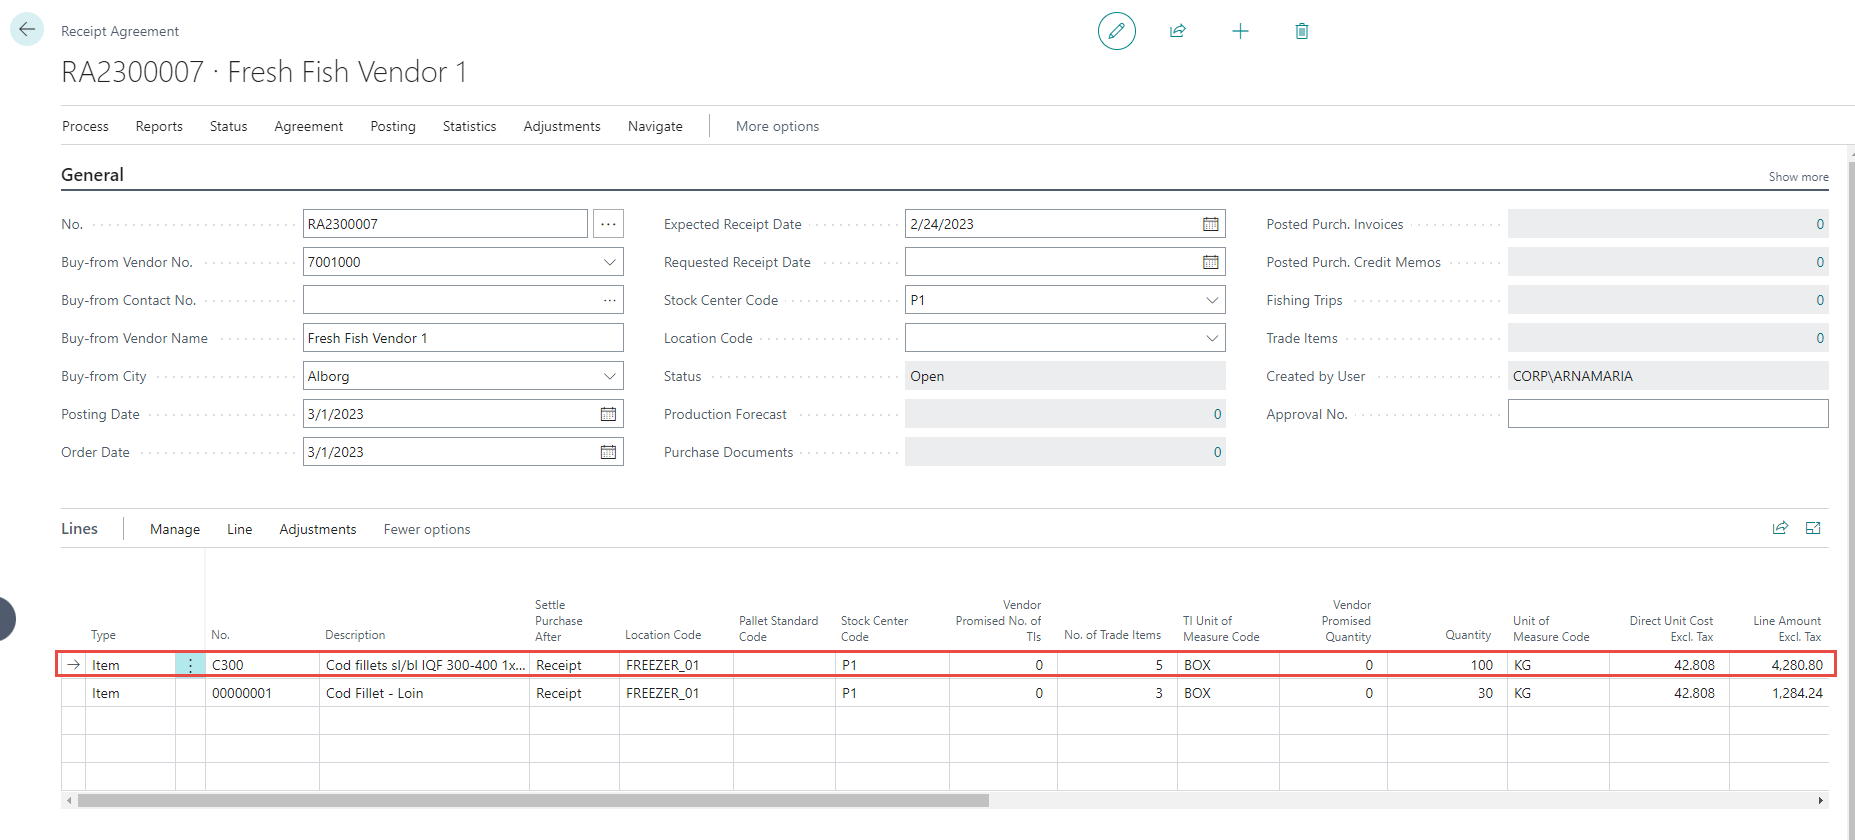Expand the Lines section to full view
The image size is (1855, 840).
1813,528
